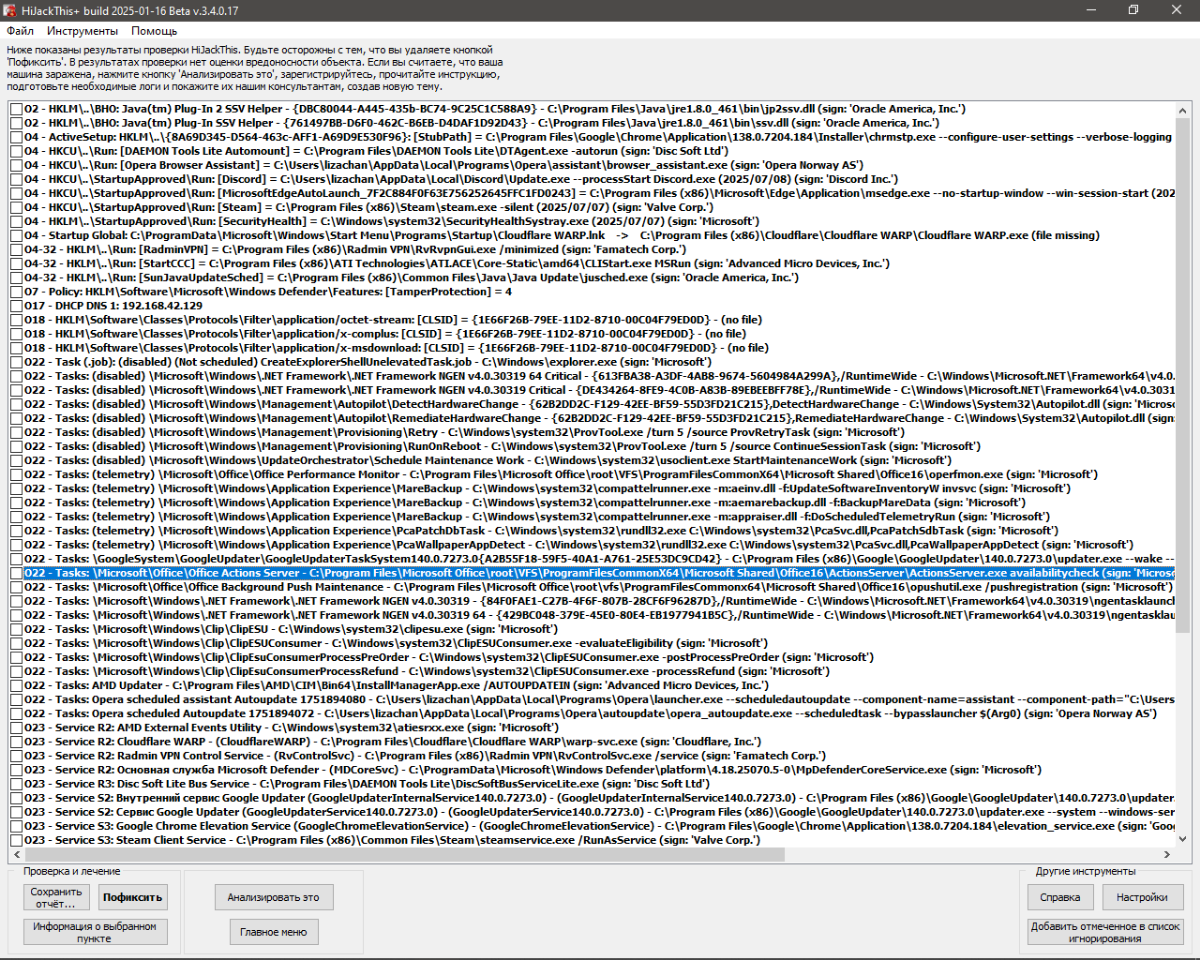This screenshot has height=960, width=1200.
Task: Open Главное меню
Action: pyautogui.click(x=273, y=932)
